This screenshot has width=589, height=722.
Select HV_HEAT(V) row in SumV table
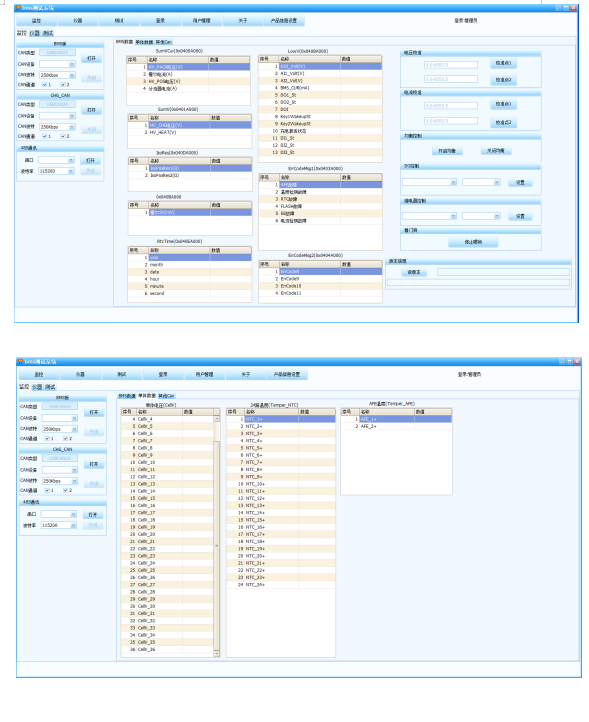click(x=189, y=133)
